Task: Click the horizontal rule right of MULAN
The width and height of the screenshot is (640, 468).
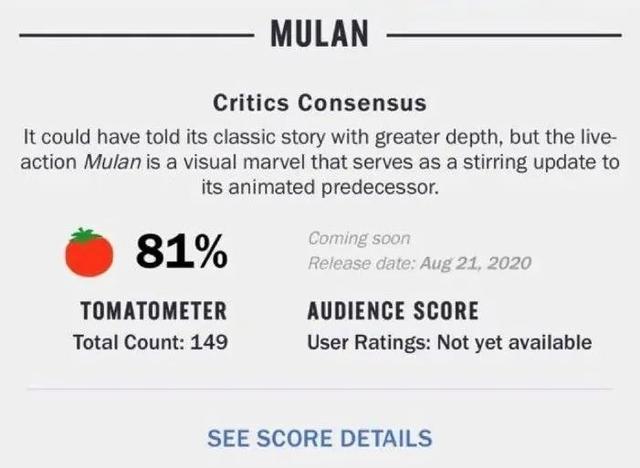Action: (x=504, y=35)
